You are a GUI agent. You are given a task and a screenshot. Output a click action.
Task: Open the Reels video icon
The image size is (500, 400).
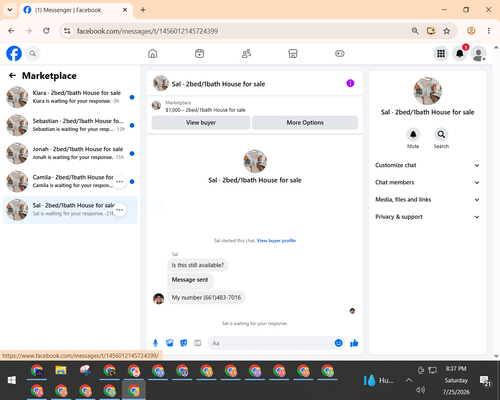pyautogui.click(x=199, y=53)
